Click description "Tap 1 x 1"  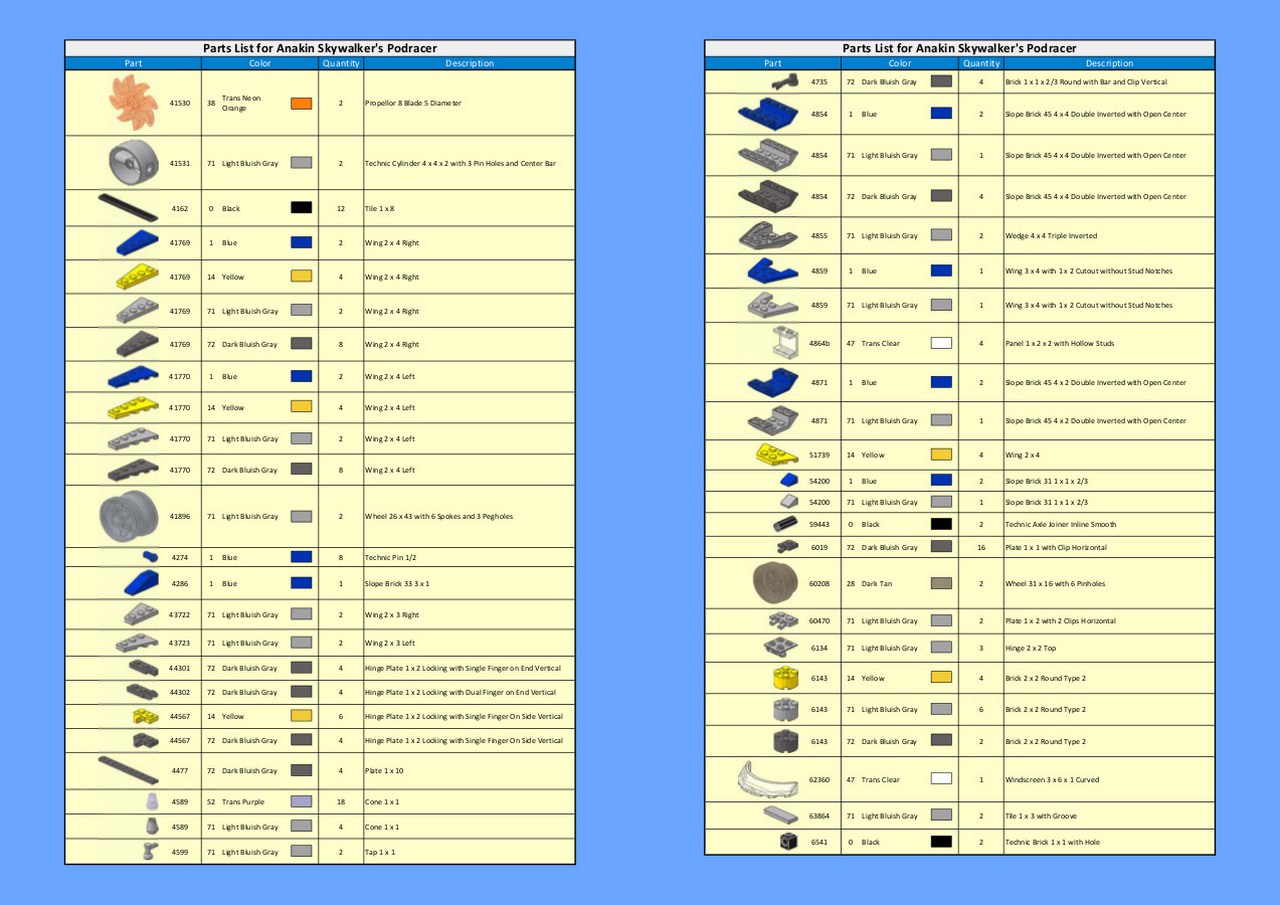tap(380, 852)
